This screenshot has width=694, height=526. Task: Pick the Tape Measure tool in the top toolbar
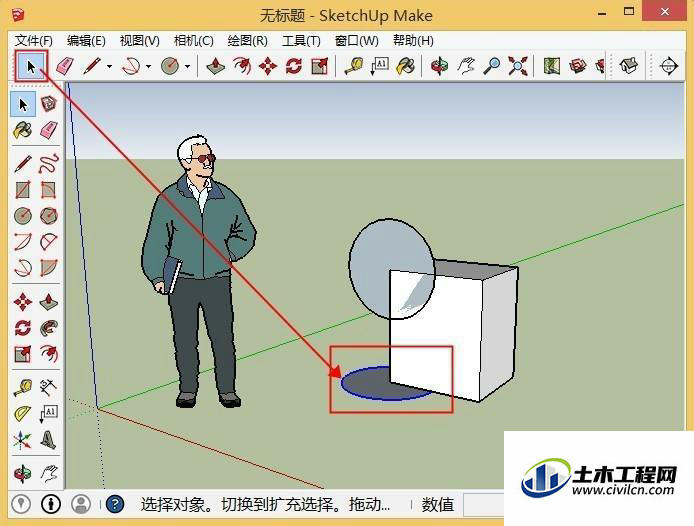pyautogui.click(x=354, y=66)
